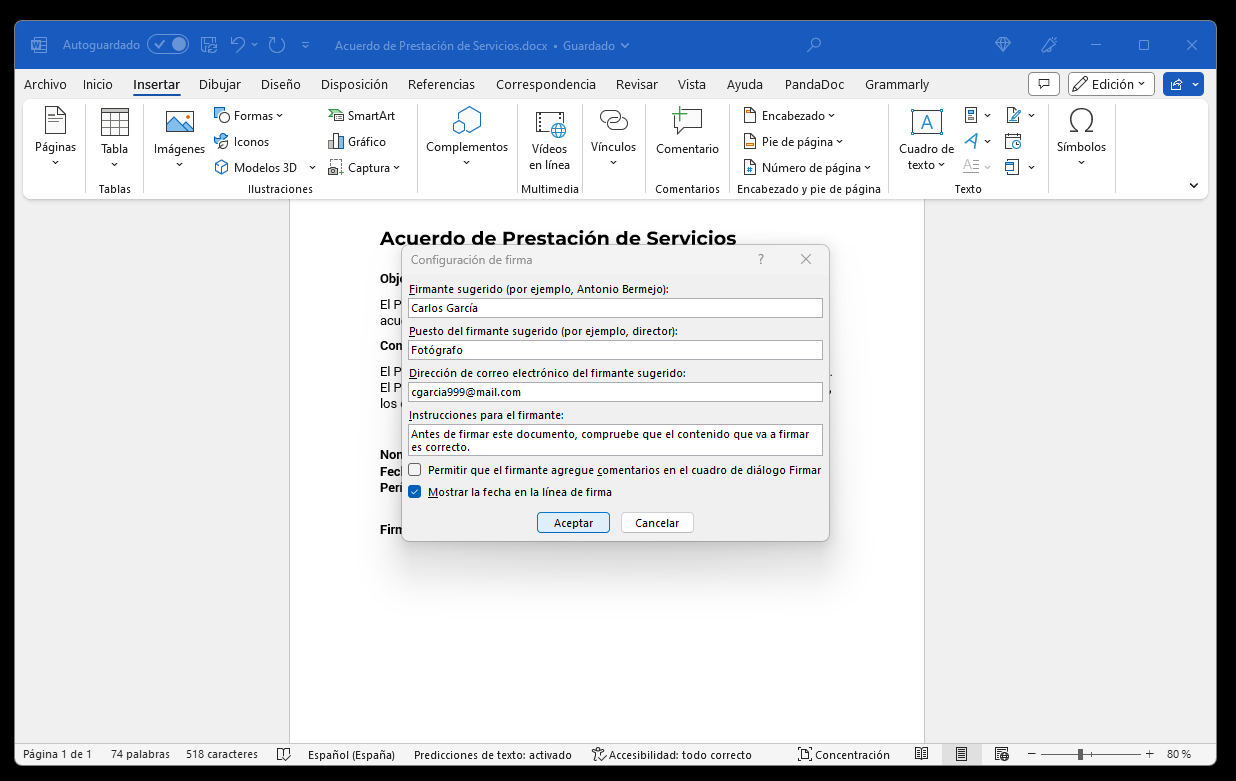This screenshot has width=1236, height=781.
Task: Toggle Autoguardado switch
Action: pos(168,45)
